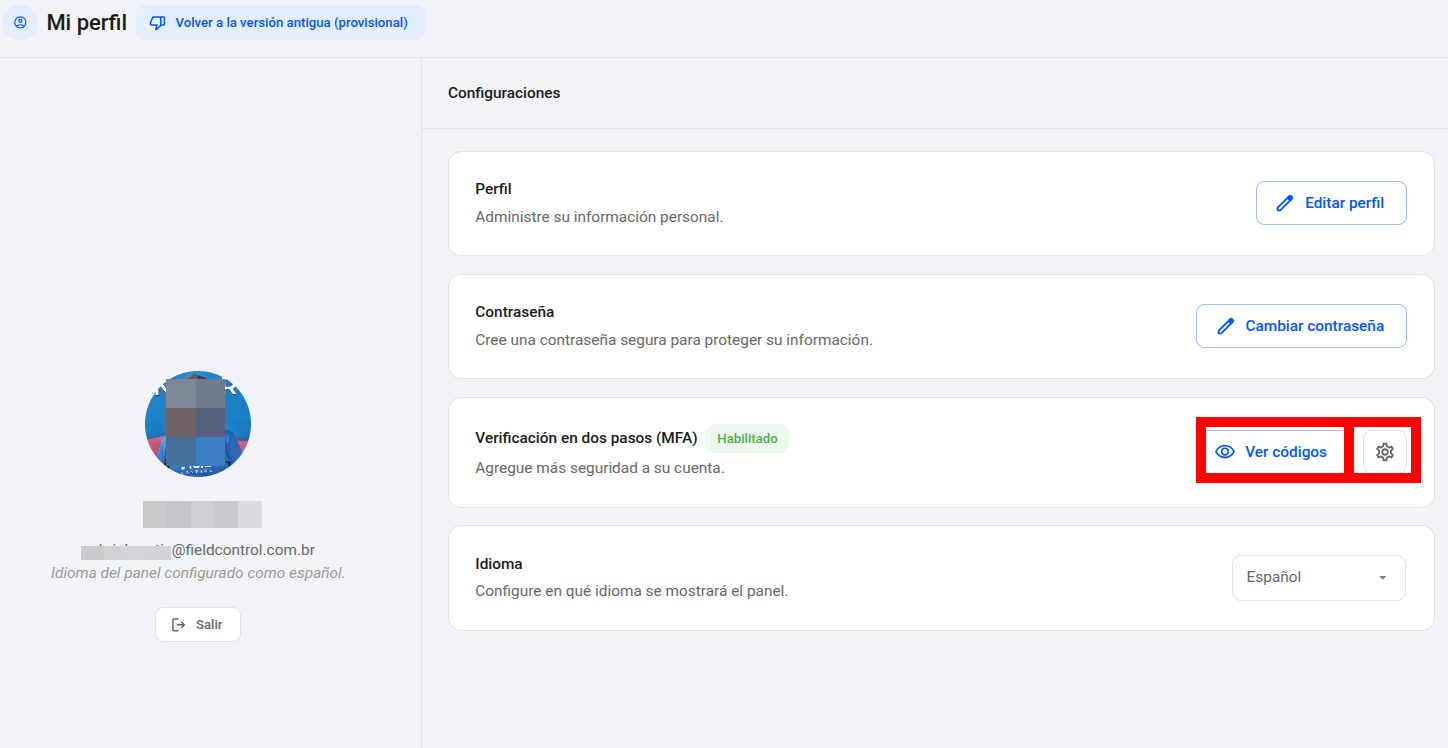This screenshot has width=1448, height=748.
Task: Click the Editar perfil button text
Action: click(1345, 203)
